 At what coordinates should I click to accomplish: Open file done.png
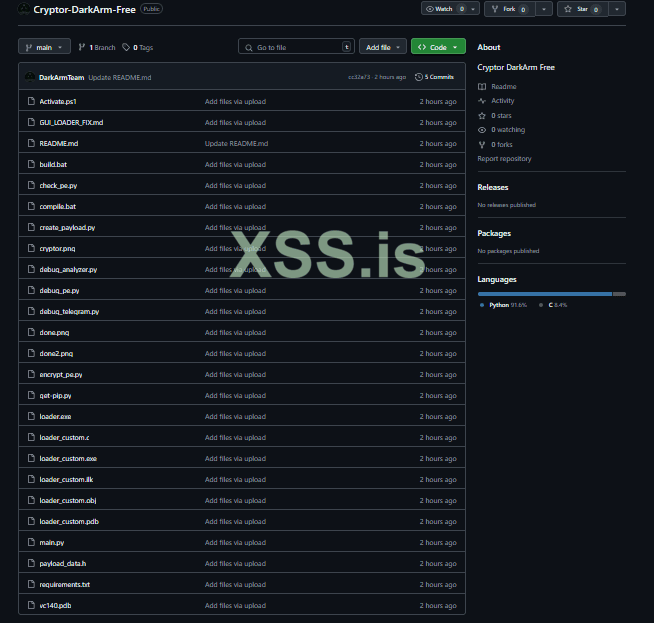pyautogui.click(x=54, y=333)
